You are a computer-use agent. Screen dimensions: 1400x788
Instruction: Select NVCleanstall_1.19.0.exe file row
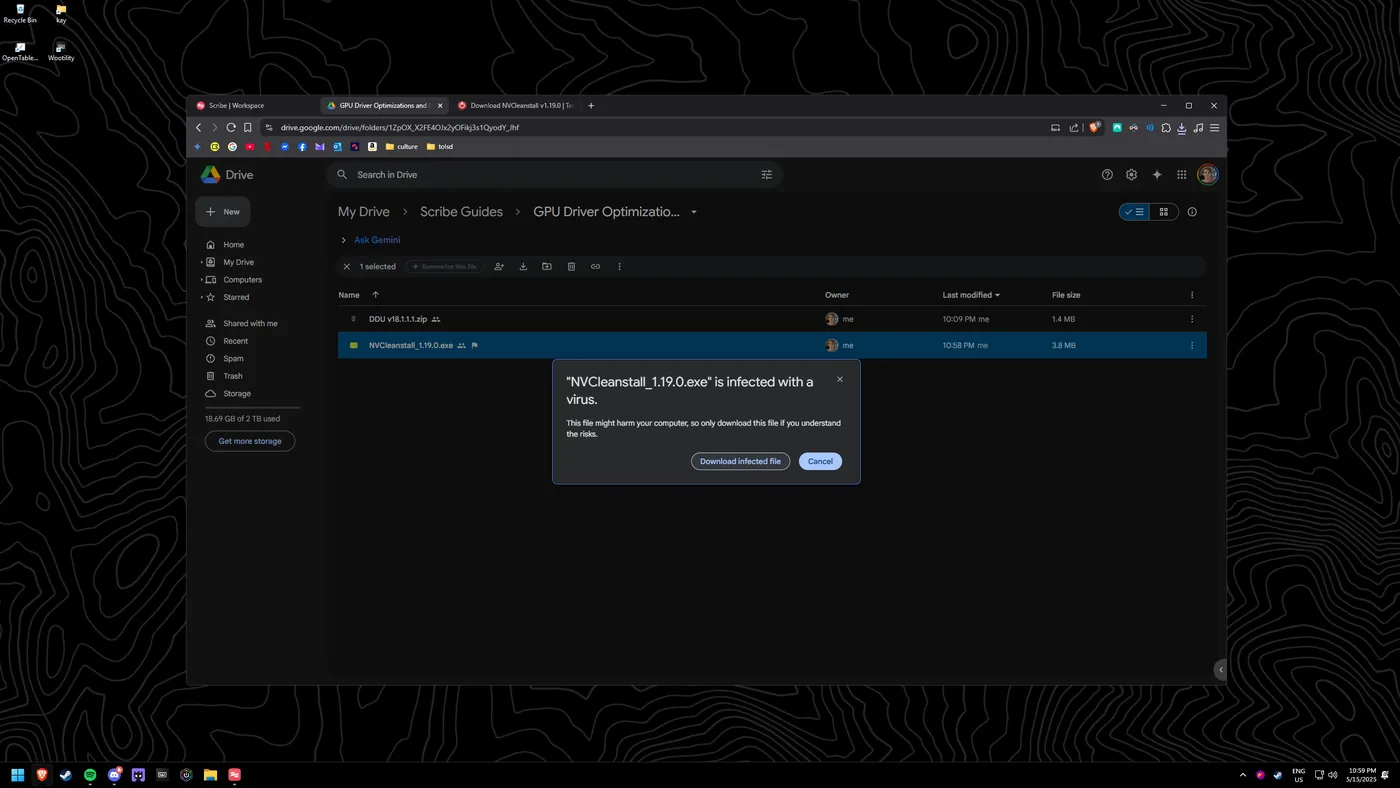point(772,345)
